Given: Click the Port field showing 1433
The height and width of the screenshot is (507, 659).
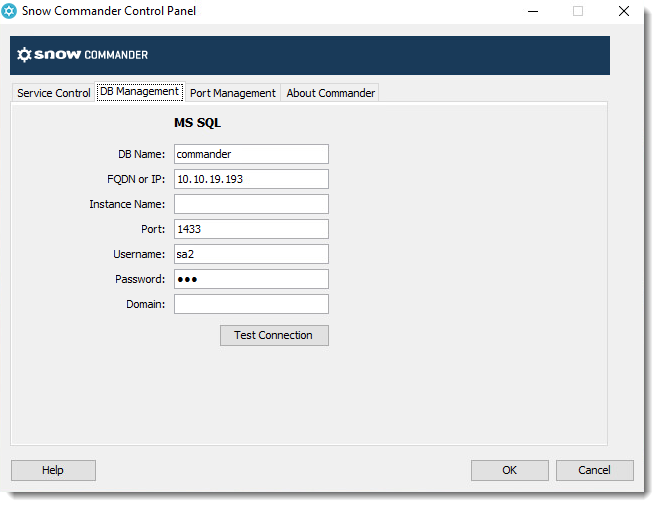Looking at the screenshot, I should pos(251,229).
